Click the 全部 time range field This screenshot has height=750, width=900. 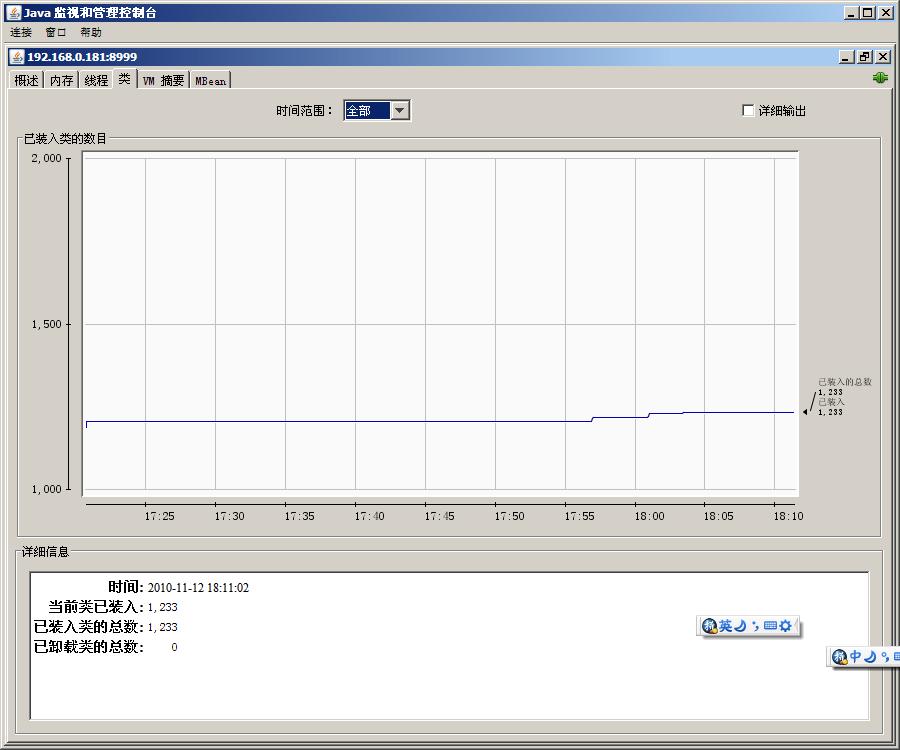tap(367, 110)
